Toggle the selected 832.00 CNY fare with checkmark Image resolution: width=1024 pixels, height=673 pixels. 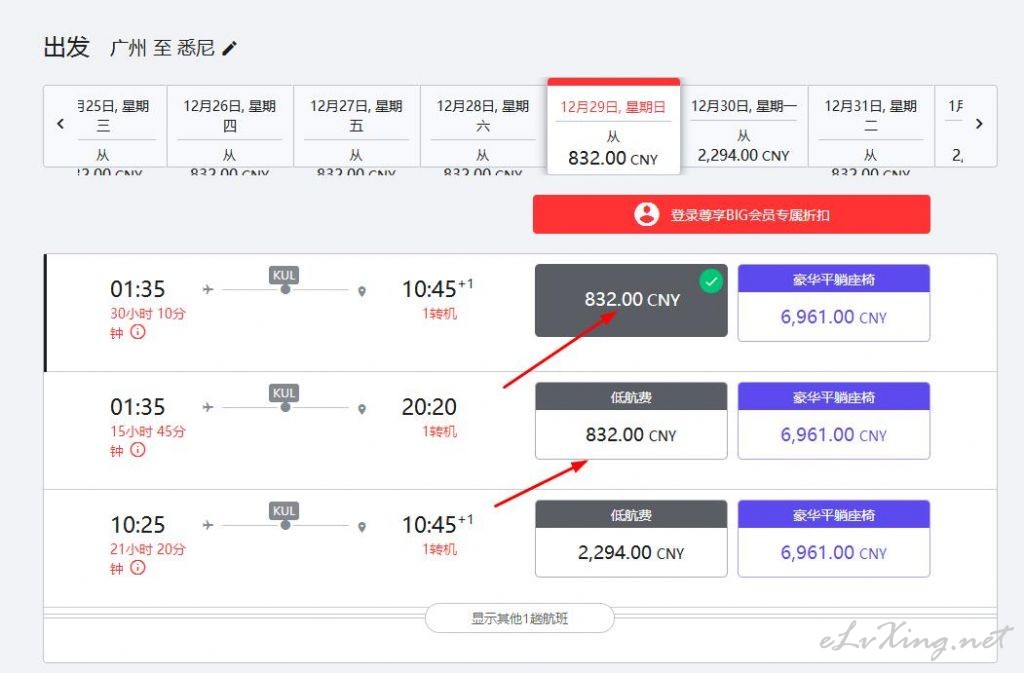click(631, 300)
